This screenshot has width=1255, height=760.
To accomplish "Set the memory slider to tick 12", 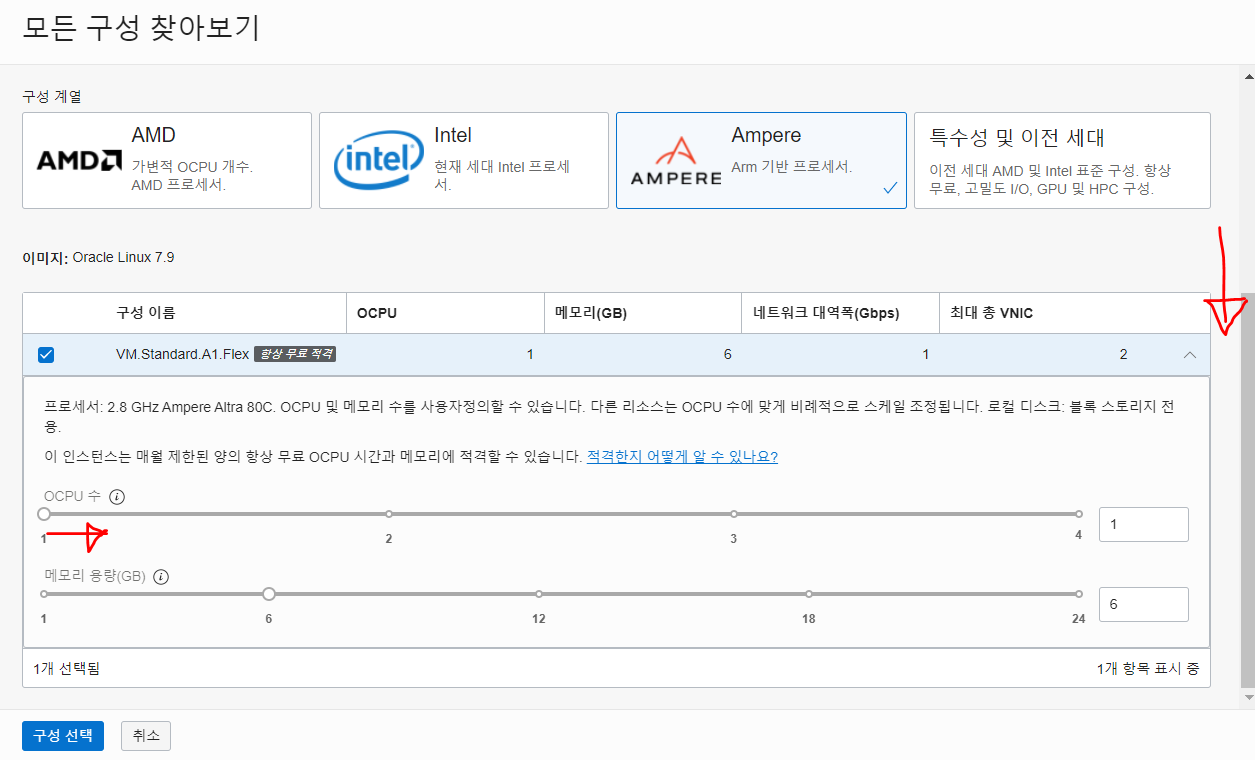I will pyautogui.click(x=539, y=594).
